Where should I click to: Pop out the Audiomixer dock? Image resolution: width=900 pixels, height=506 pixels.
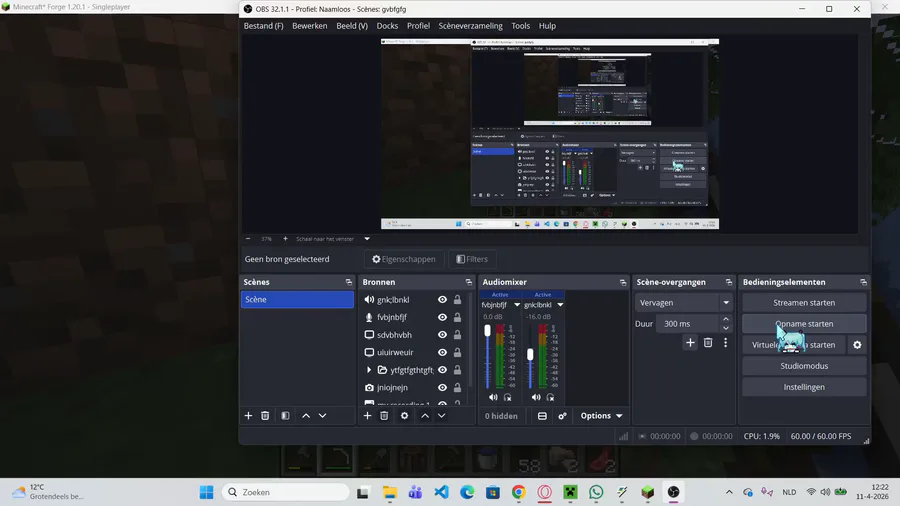tap(623, 282)
